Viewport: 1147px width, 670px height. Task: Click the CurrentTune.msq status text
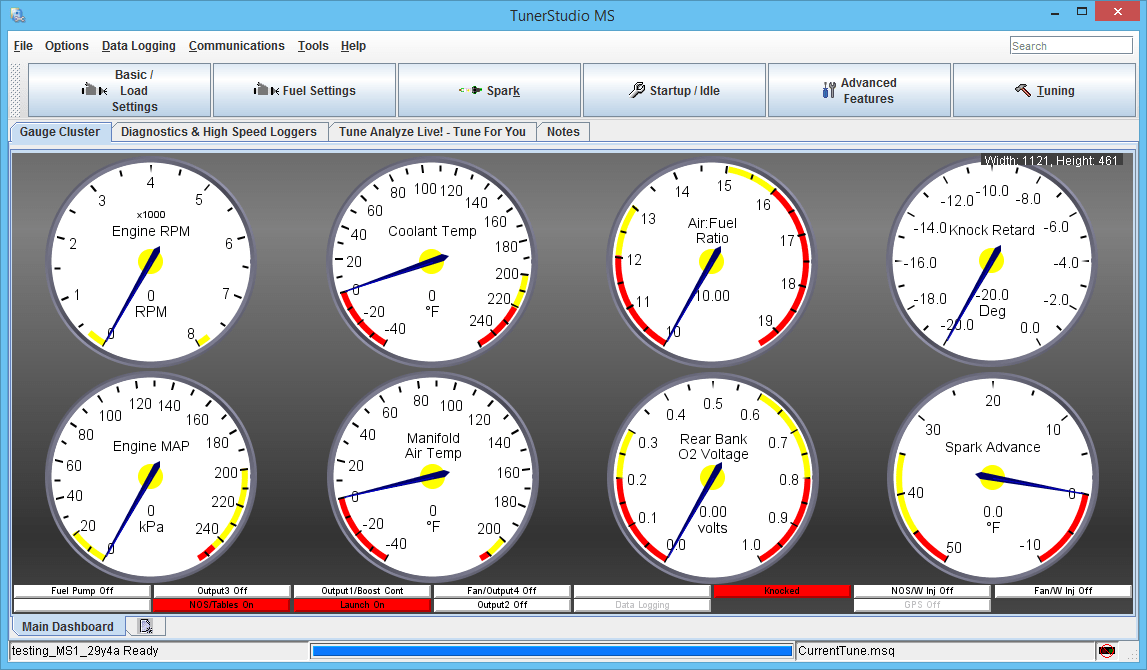[x=846, y=650]
